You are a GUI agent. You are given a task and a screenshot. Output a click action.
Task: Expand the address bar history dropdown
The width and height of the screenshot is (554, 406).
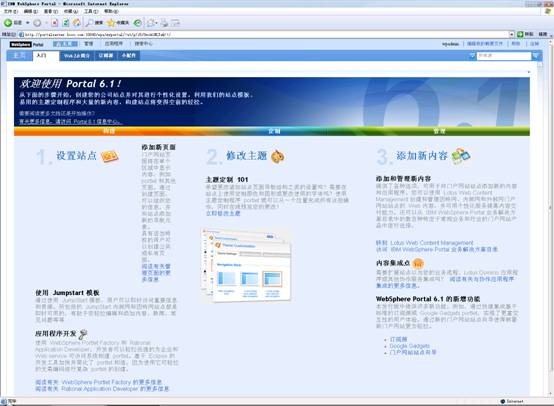511,35
